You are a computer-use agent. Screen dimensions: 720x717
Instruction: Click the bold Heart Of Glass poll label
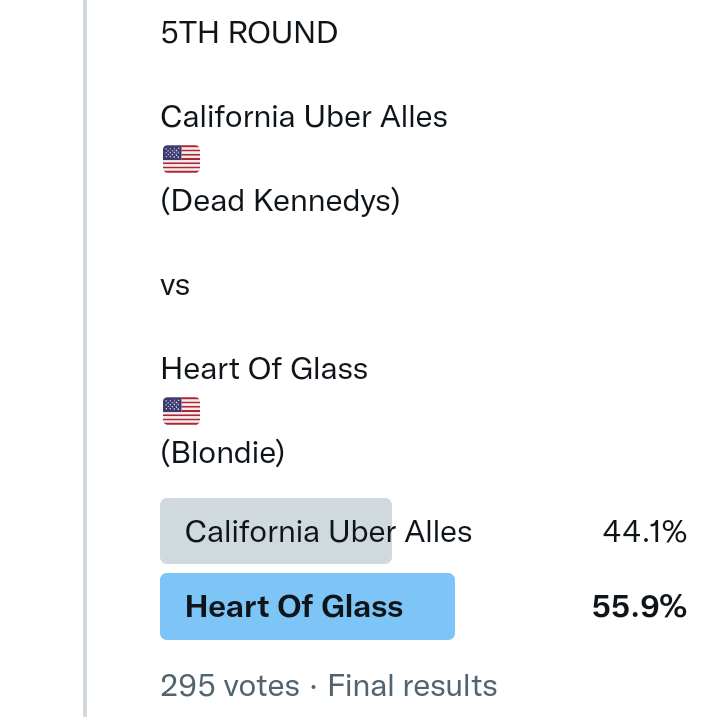coord(294,606)
